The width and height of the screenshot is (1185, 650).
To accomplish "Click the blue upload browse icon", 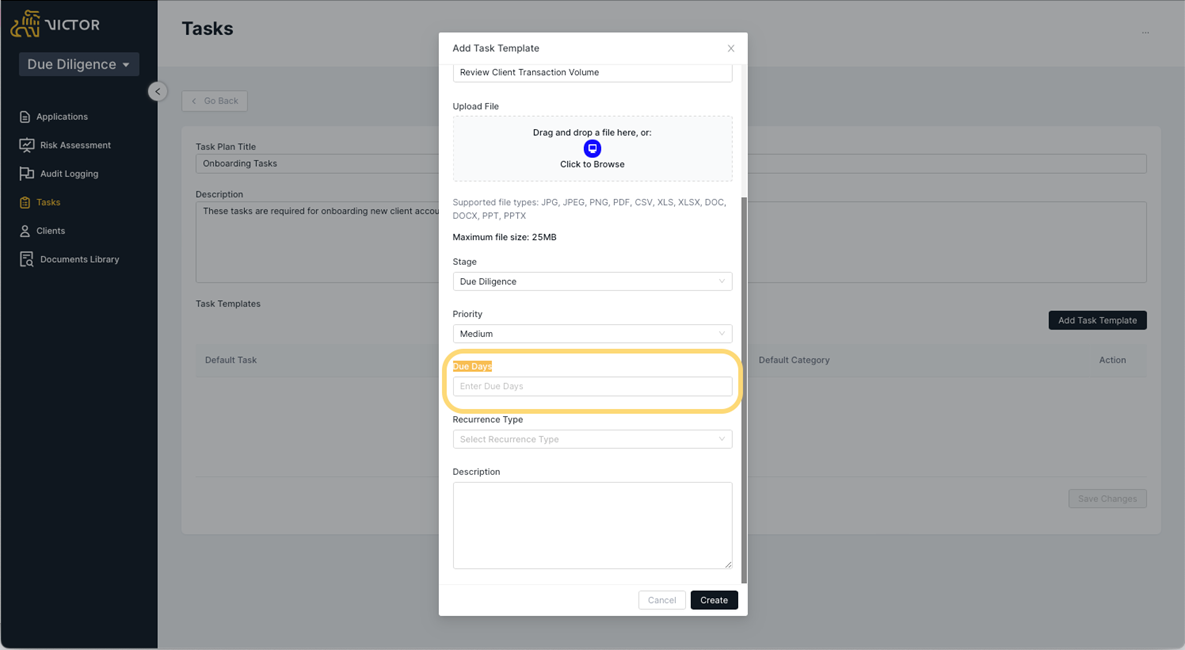I will [592, 148].
